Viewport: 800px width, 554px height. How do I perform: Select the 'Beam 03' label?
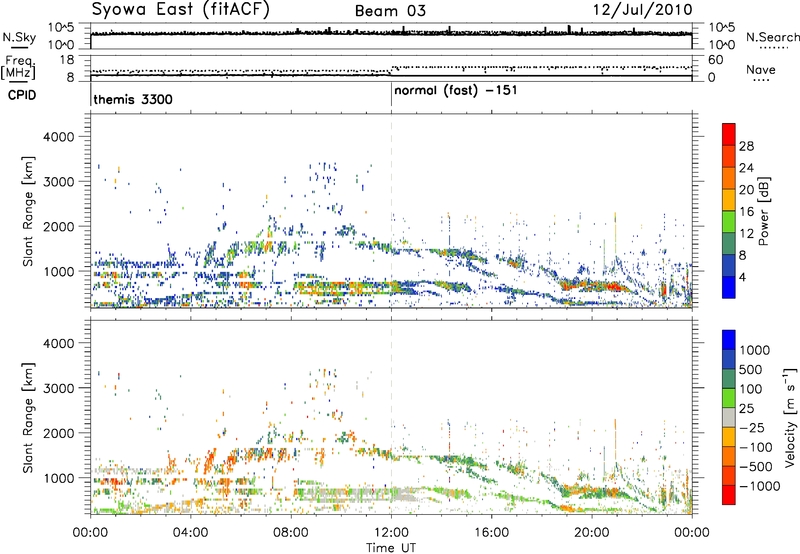(390, 11)
